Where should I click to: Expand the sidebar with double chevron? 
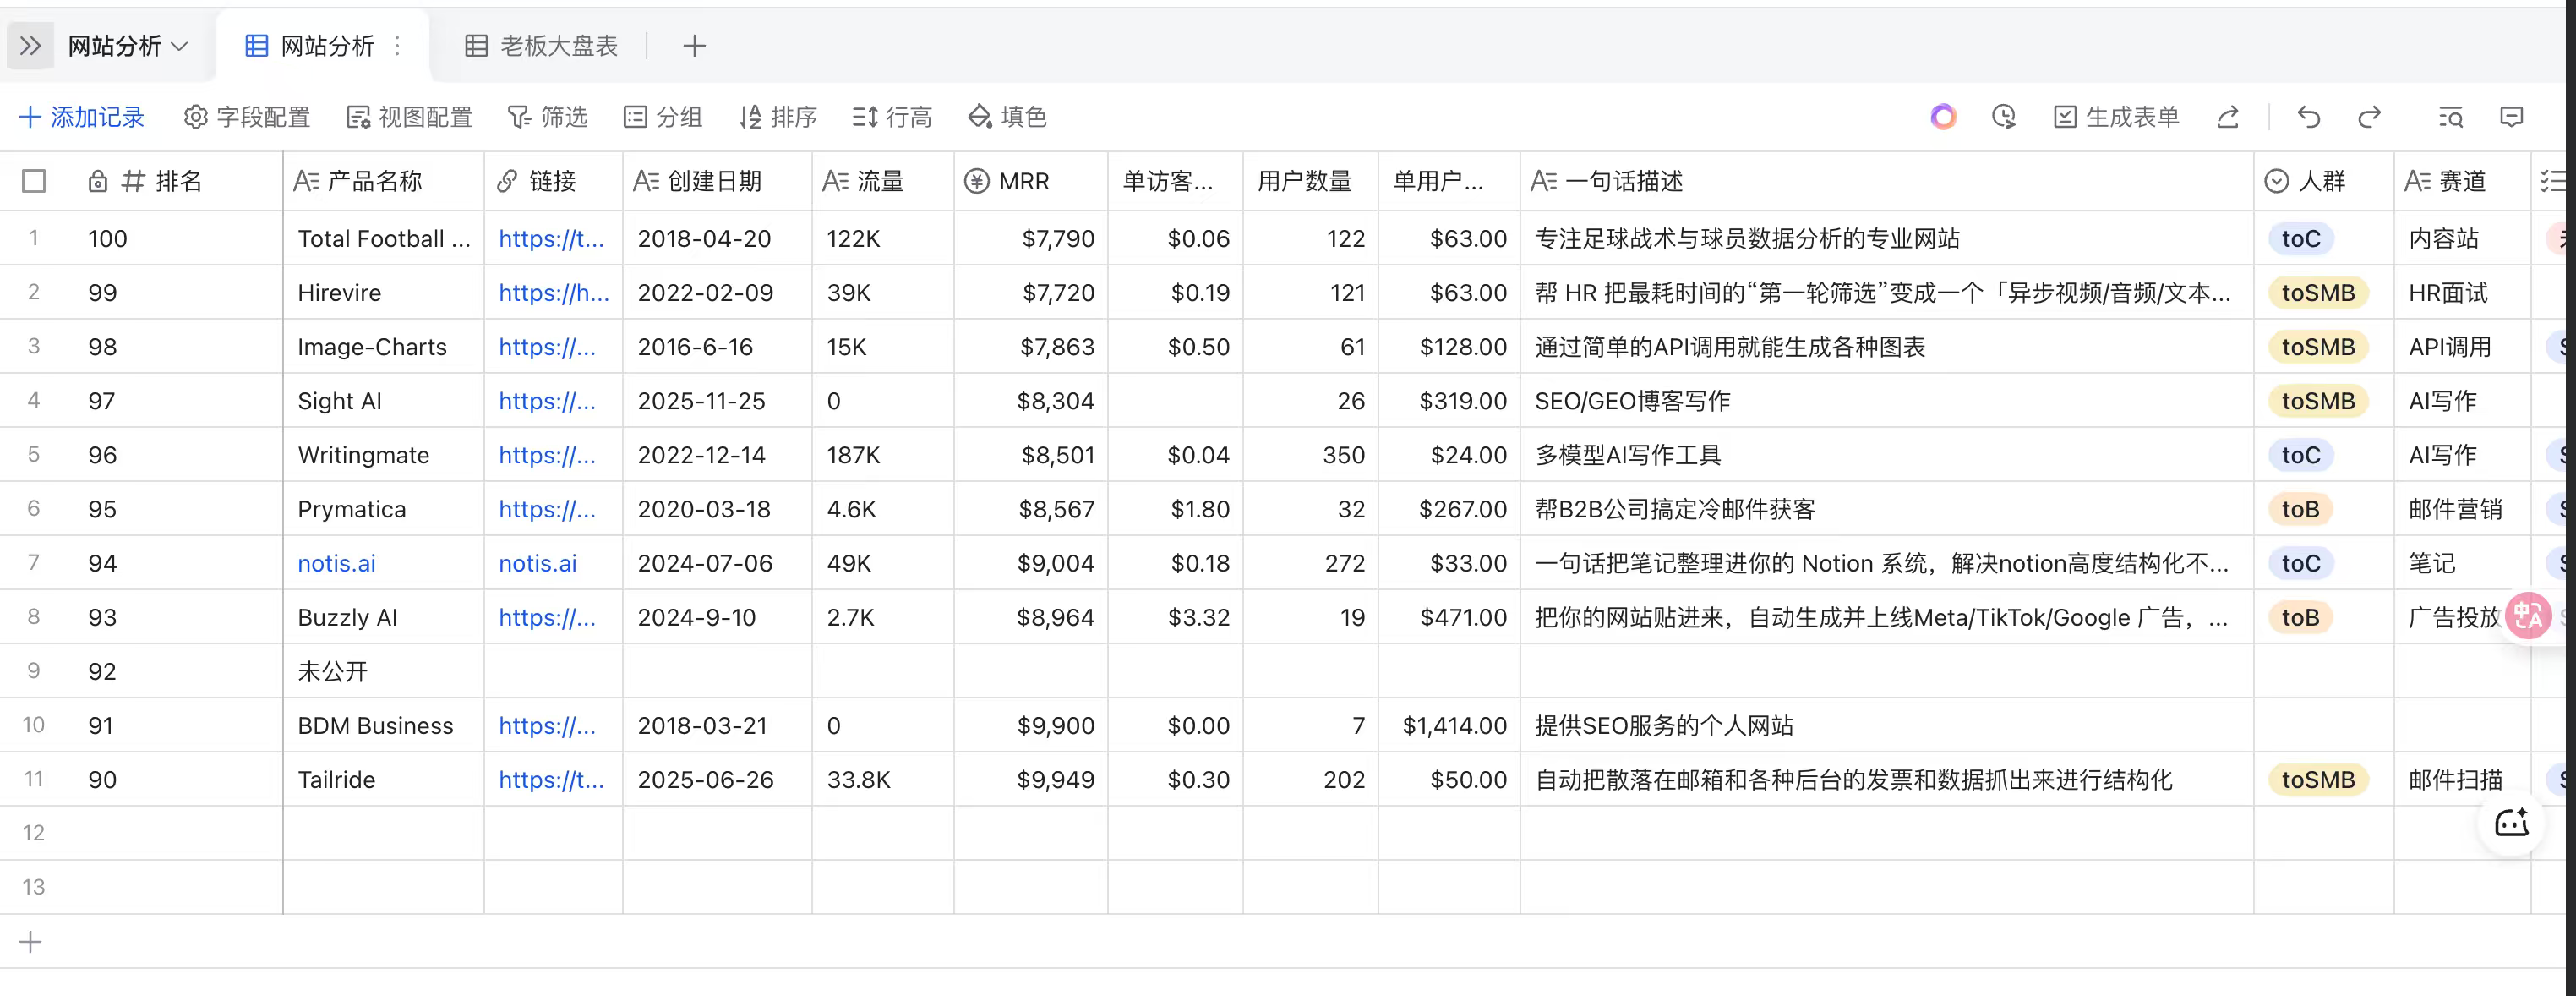[x=31, y=46]
